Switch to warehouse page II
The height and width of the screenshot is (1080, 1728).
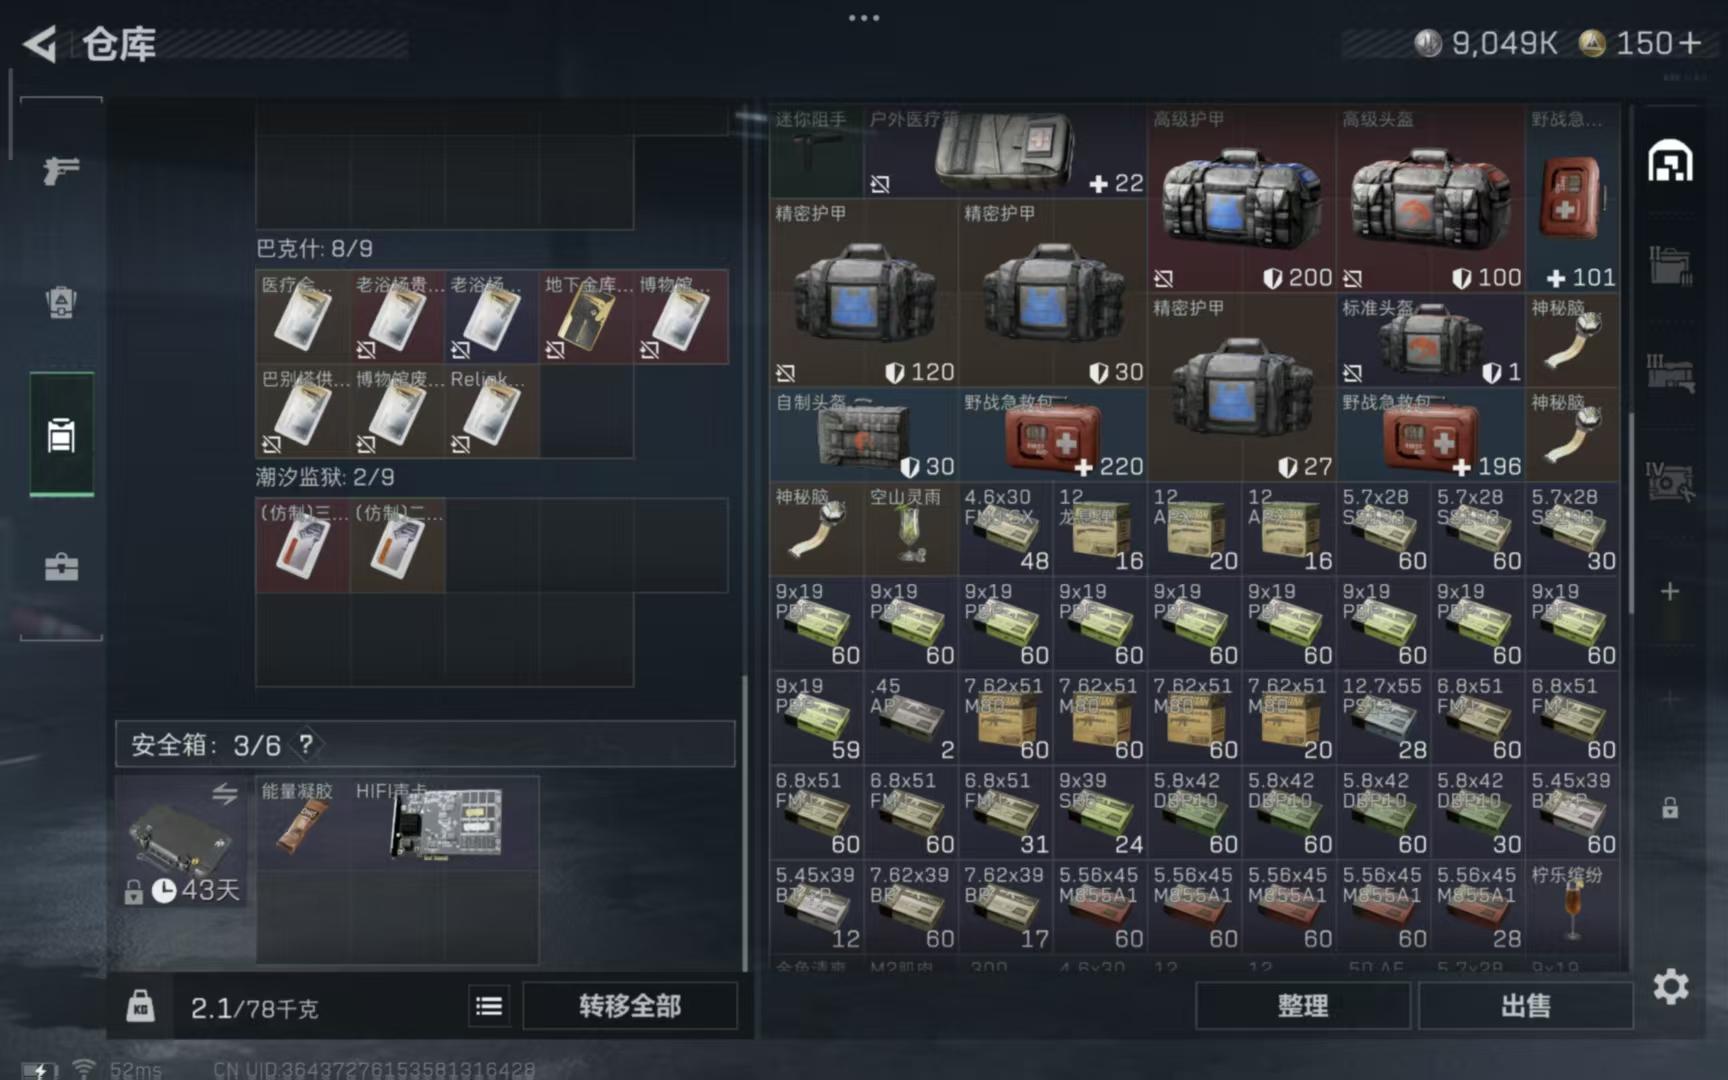pos(1670,265)
